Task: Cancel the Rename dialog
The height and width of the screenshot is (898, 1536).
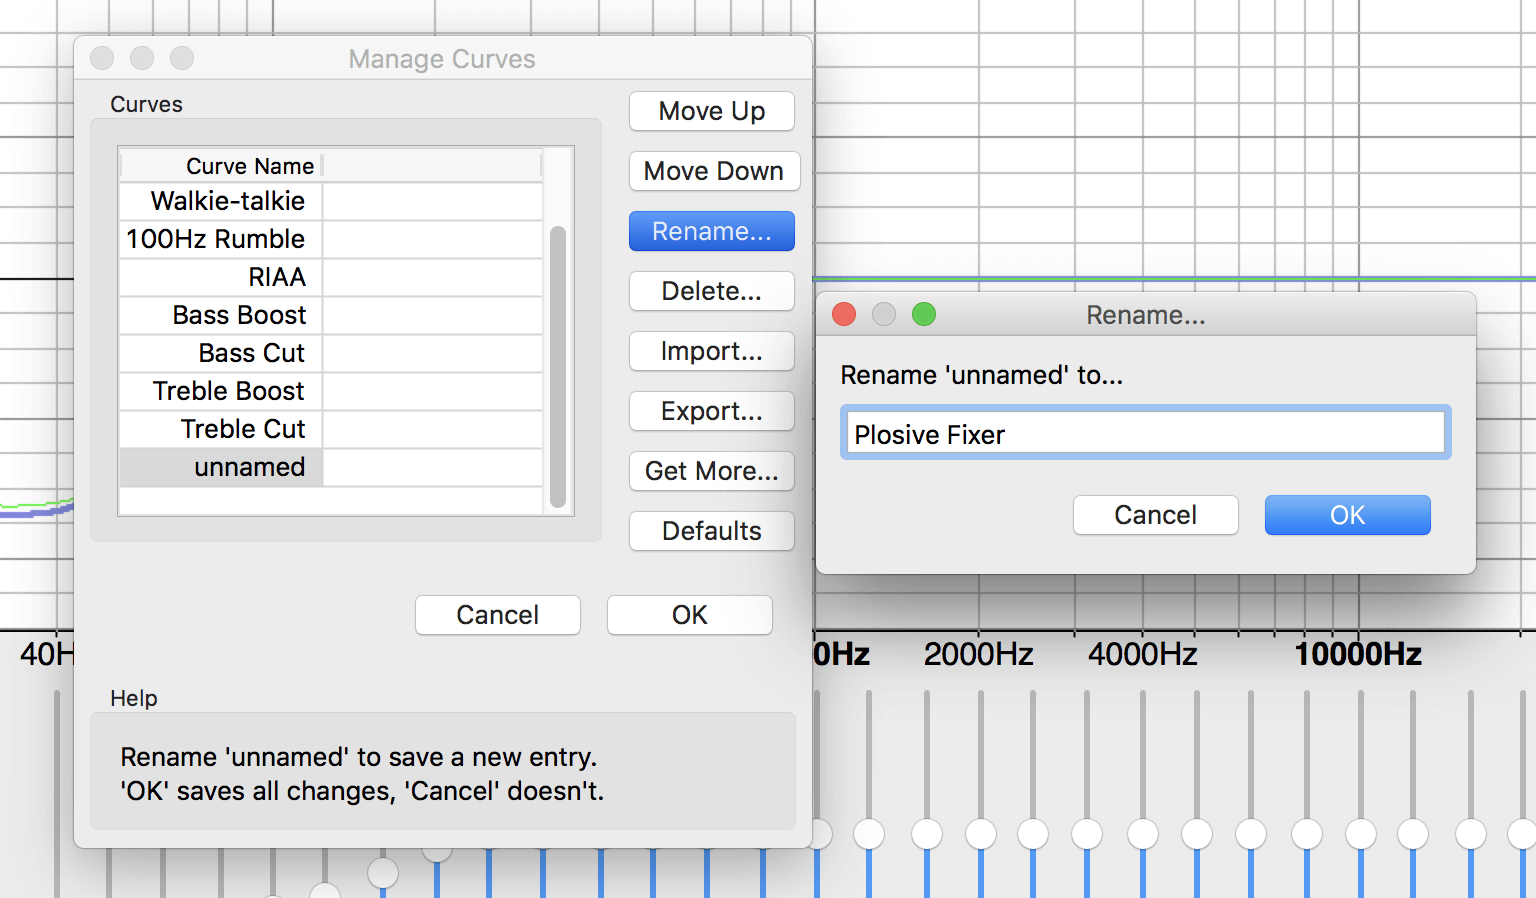Action: tap(1155, 515)
